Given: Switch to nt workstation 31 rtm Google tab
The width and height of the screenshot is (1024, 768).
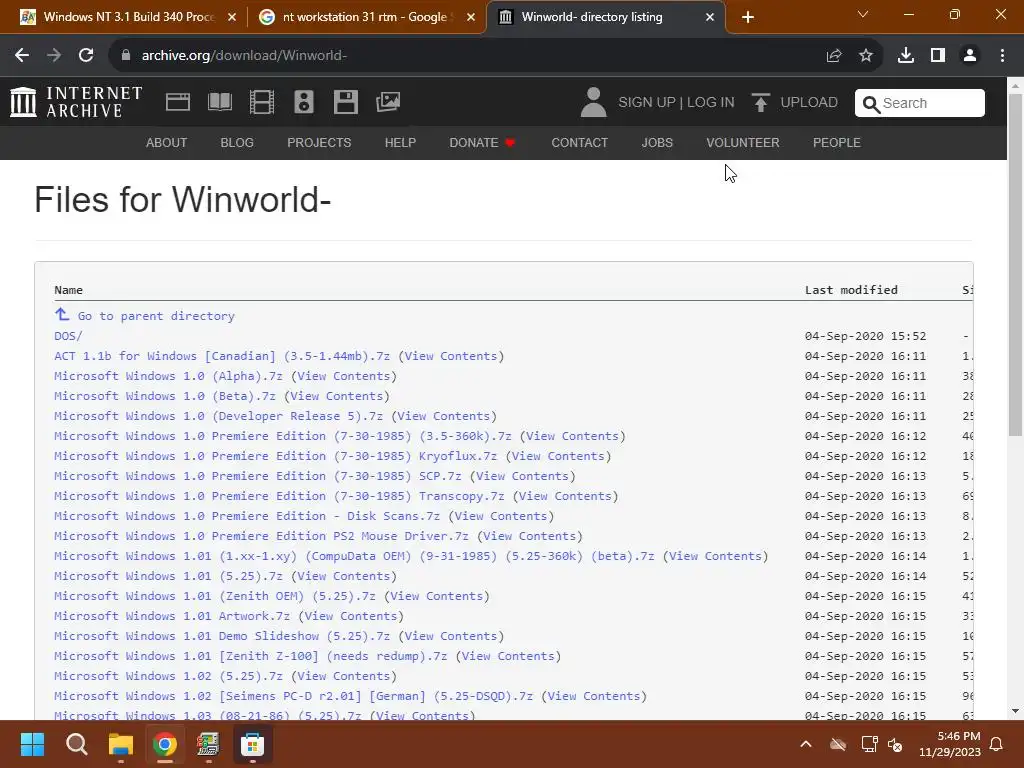Looking at the screenshot, I should click(365, 17).
